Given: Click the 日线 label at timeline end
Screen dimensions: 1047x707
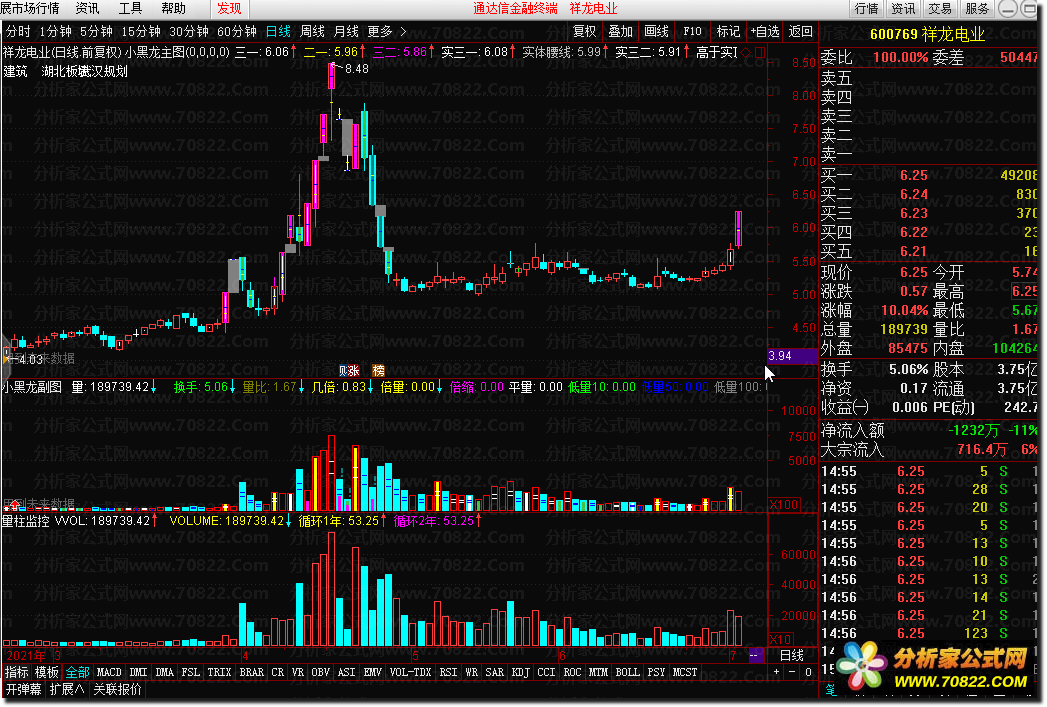Looking at the screenshot, I should pyautogui.click(x=792, y=656).
